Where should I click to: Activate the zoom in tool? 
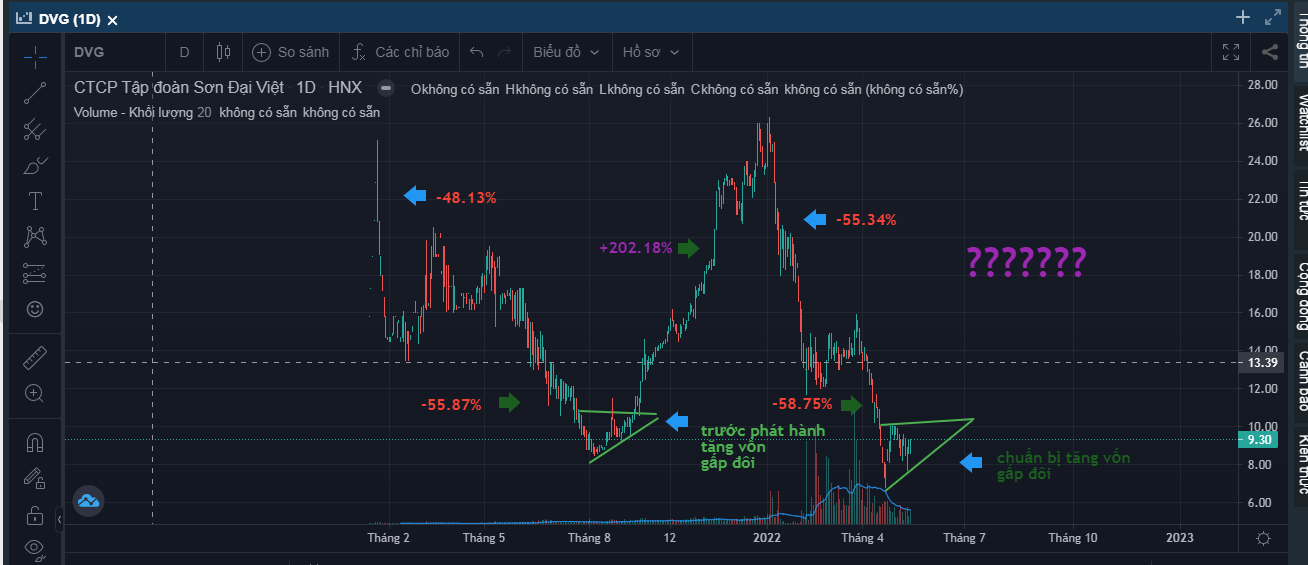[35, 393]
